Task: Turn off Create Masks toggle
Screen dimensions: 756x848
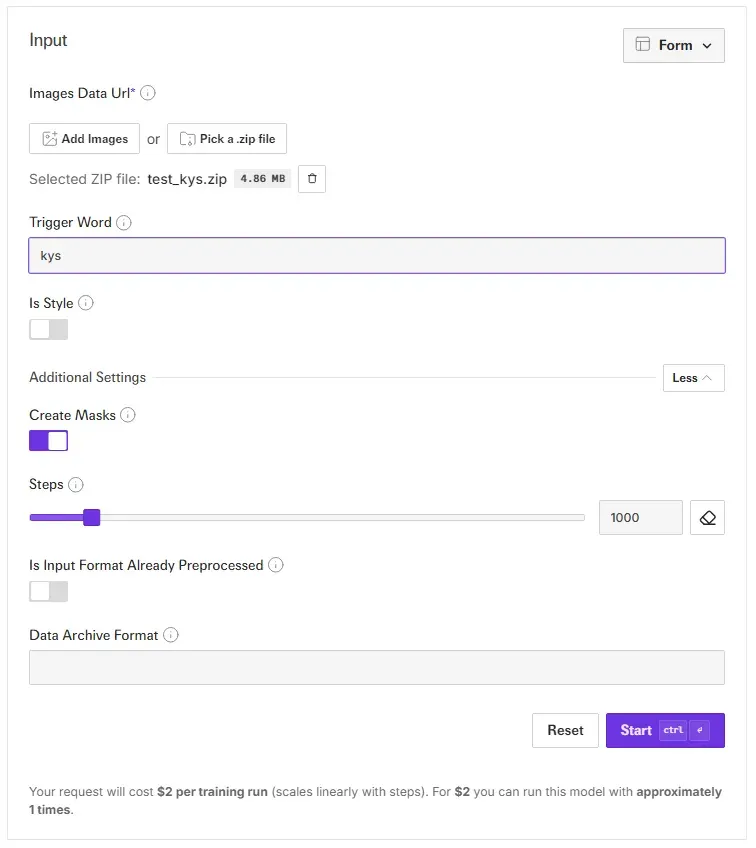Action: coord(49,441)
